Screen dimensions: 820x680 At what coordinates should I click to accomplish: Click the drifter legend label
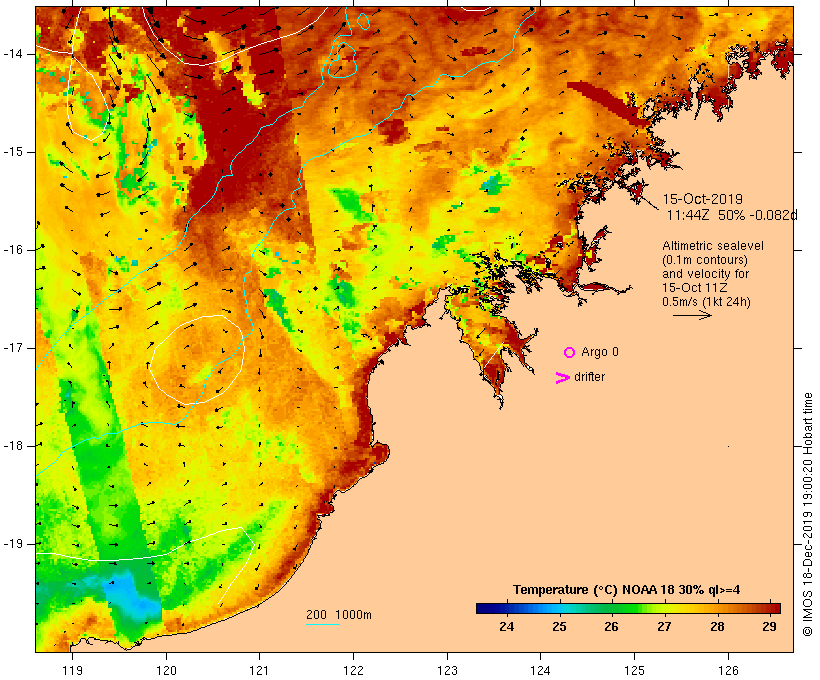(589, 377)
